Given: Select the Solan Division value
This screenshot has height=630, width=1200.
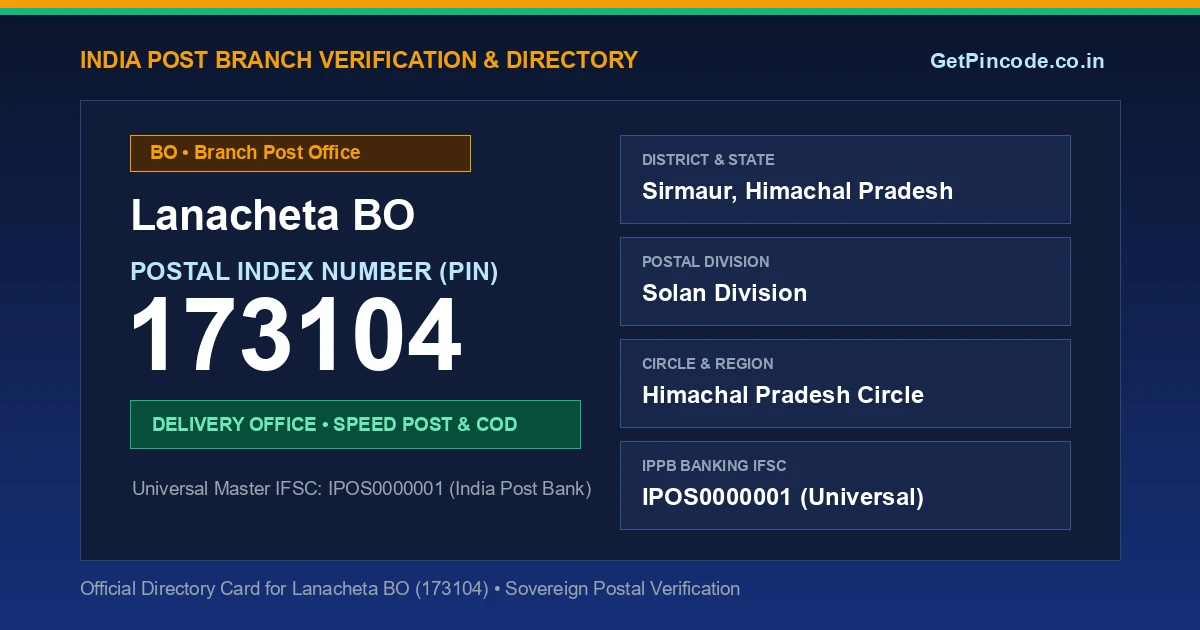Looking at the screenshot, I should [724, 293].
